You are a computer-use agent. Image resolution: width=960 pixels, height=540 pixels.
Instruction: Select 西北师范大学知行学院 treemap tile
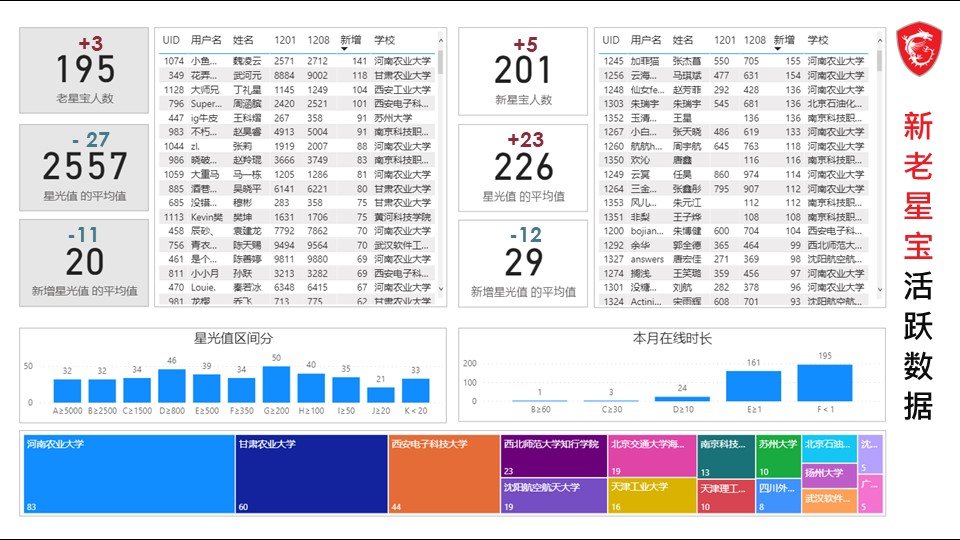(x=554, y=456)
